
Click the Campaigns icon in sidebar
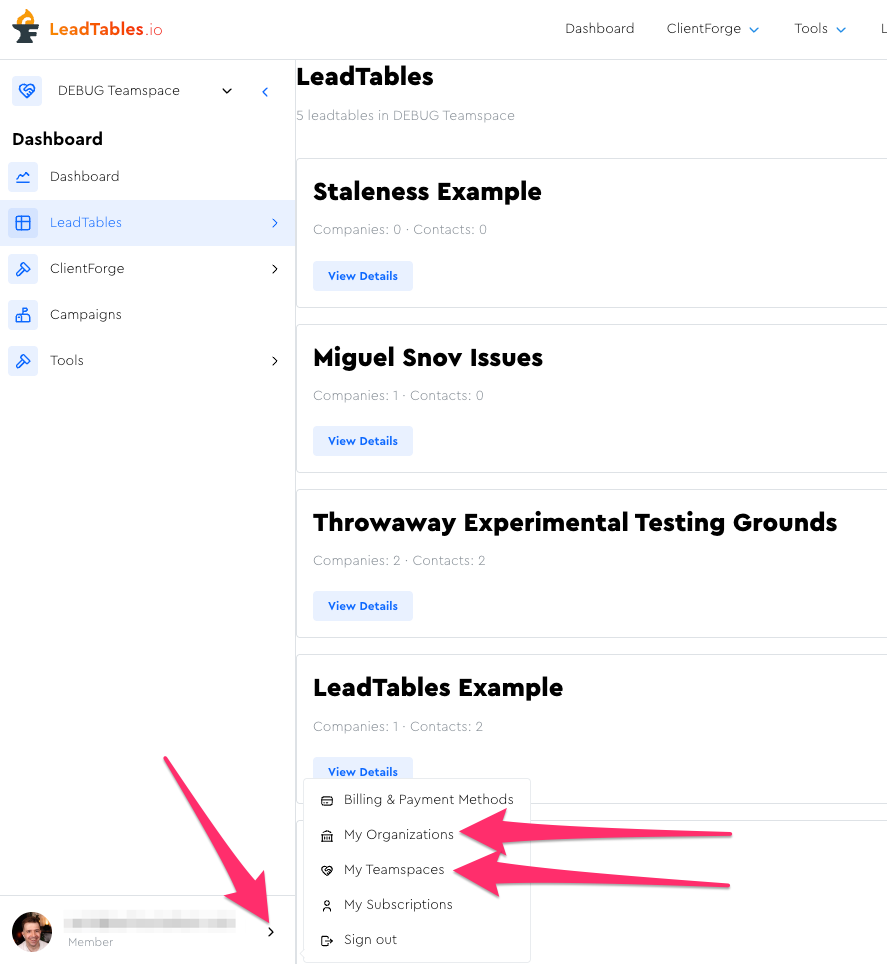click(23, 315)
